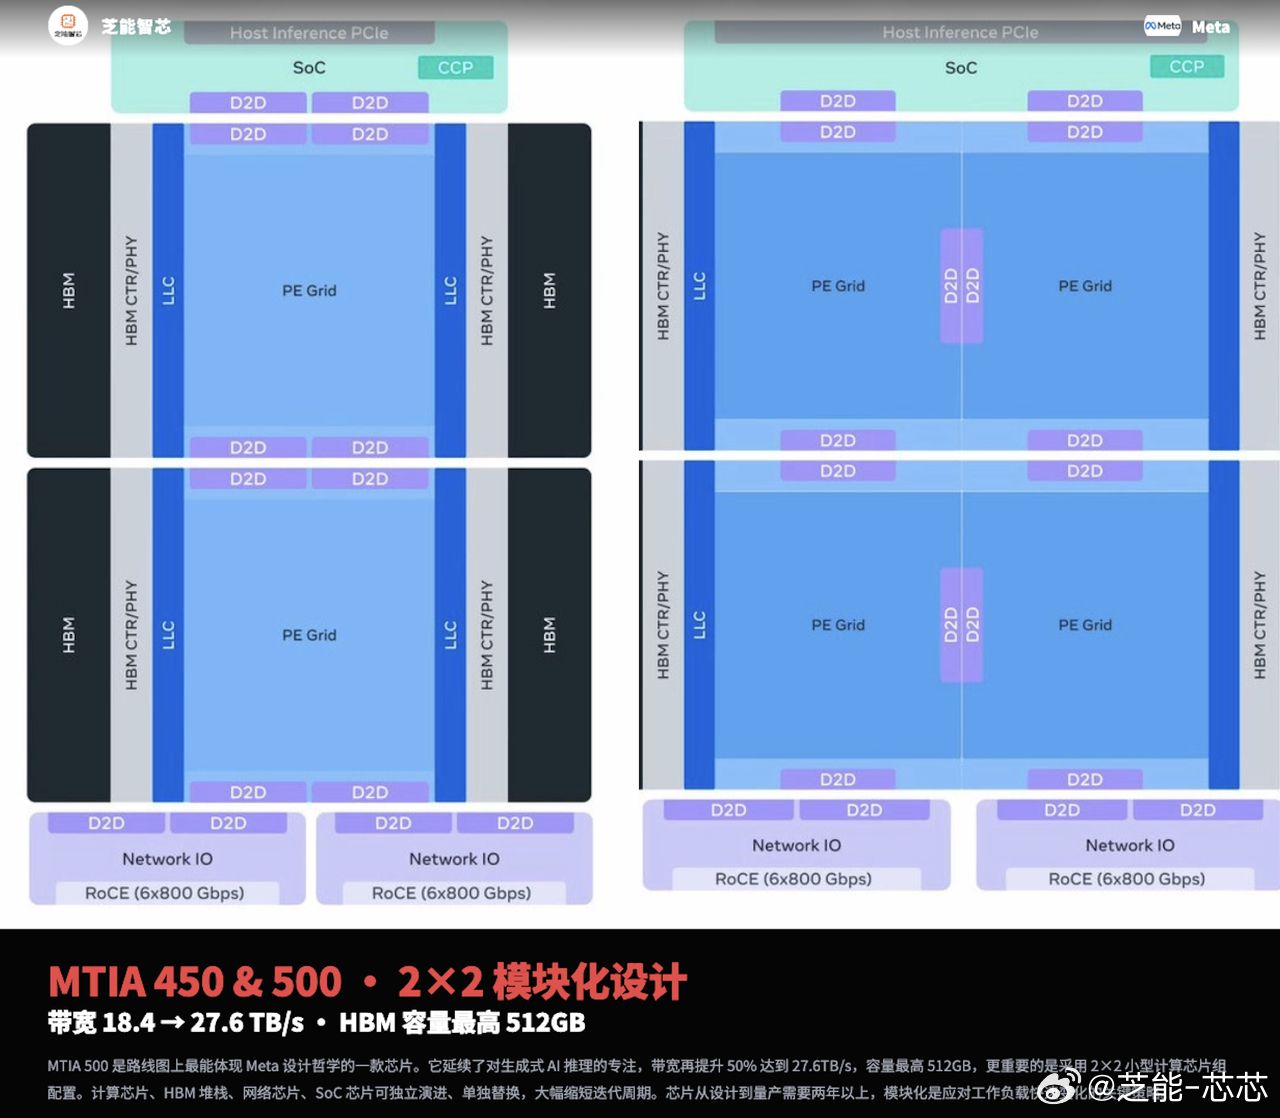This screenshot has height=1118, width=1280.
Task: Click upper-right HBM CTR/PHY strip, right diagram
Action: (x=1259, y=286)
